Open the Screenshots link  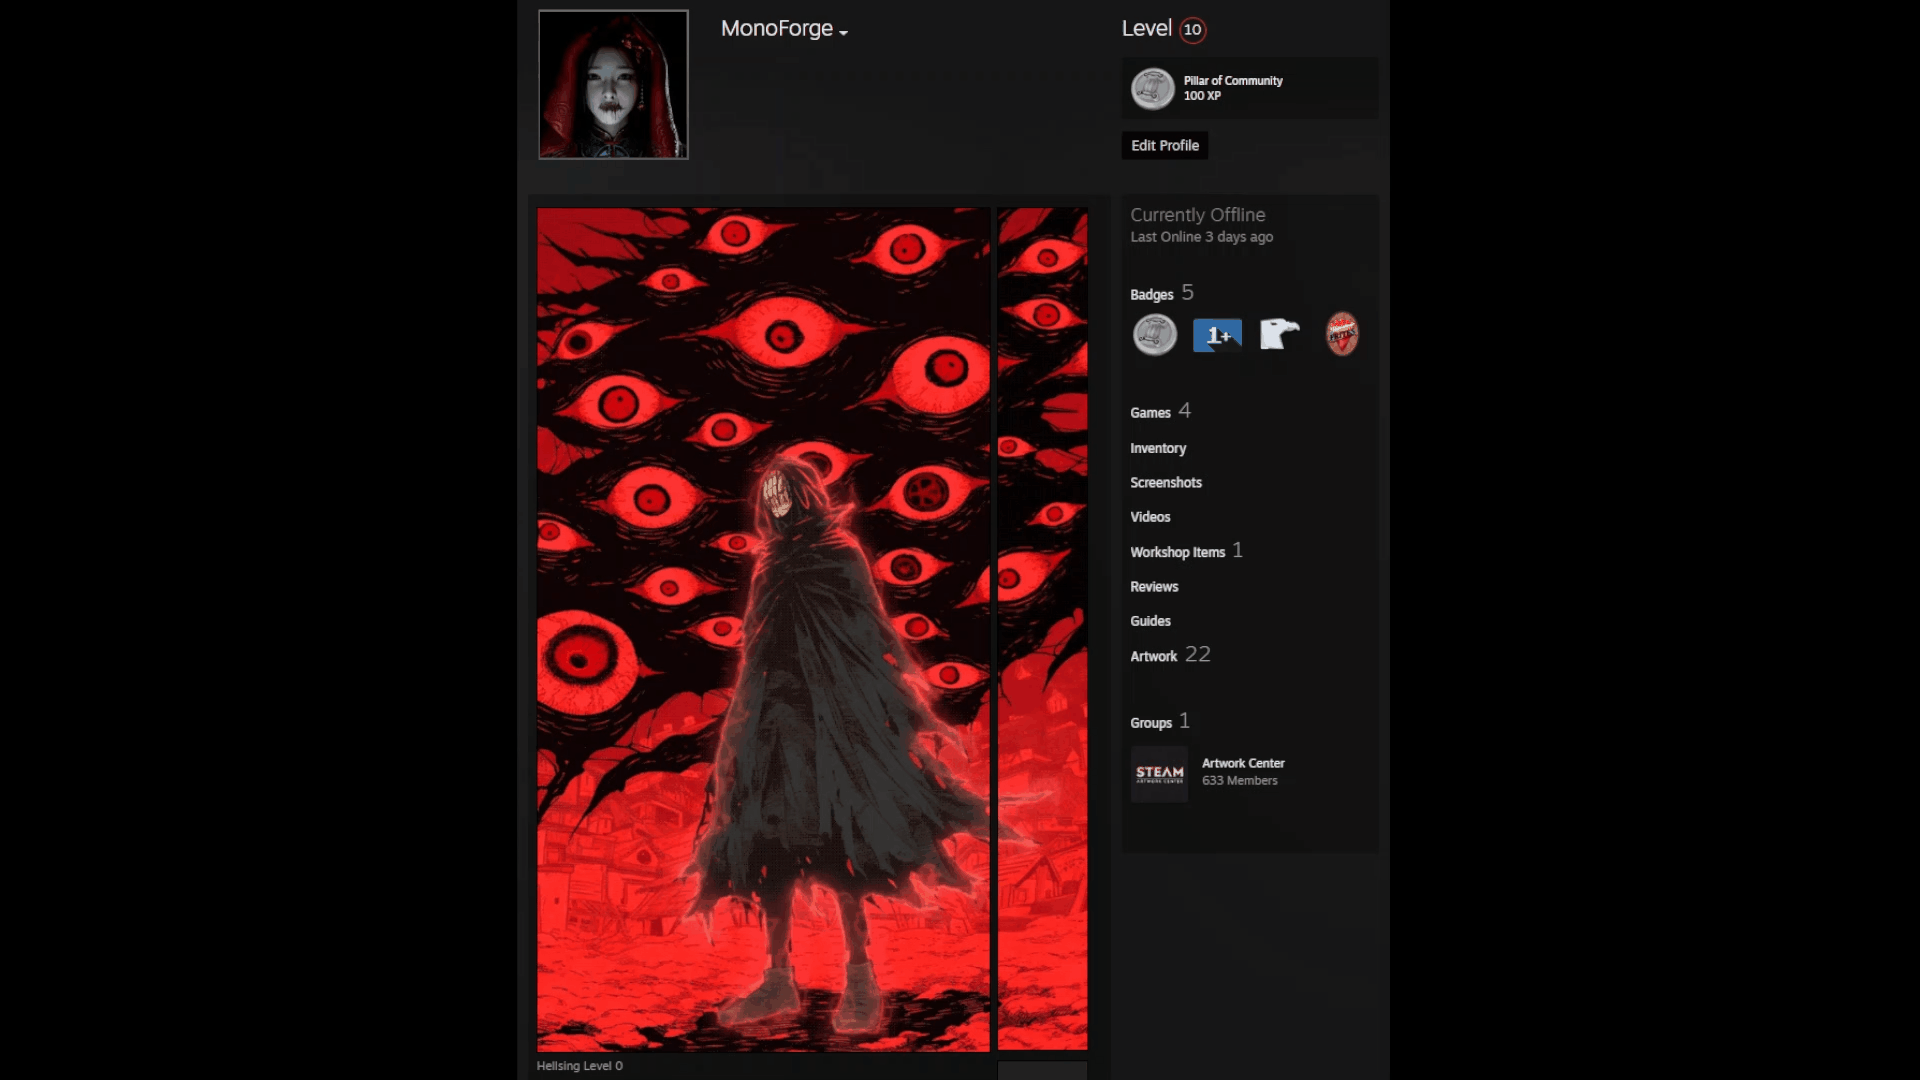pyautogui.click(x=1166, y=483)
